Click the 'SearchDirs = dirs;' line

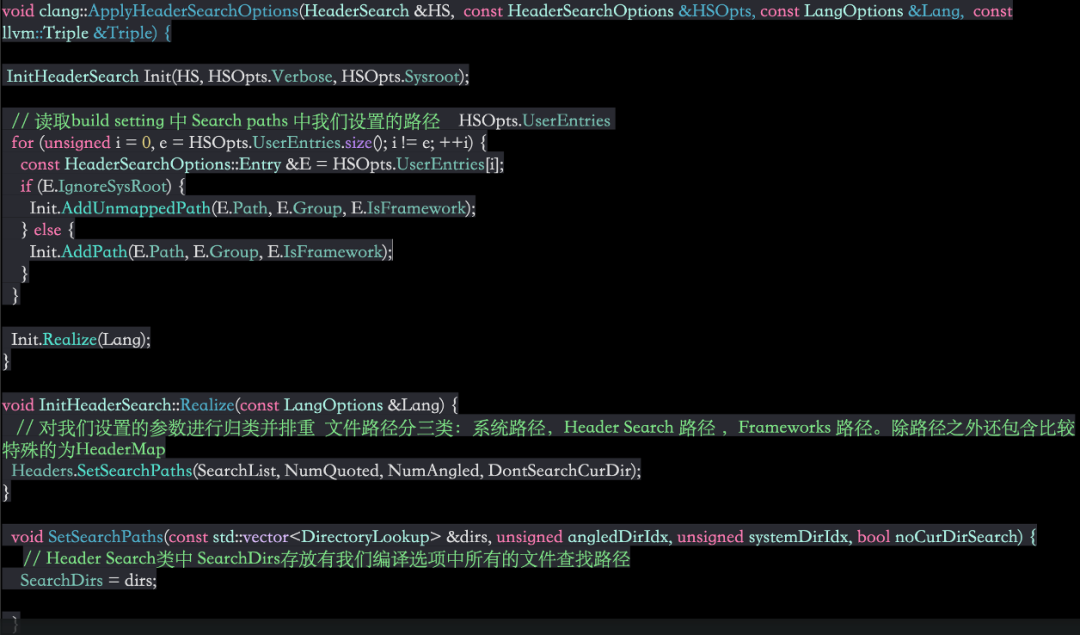pos(88,581)
